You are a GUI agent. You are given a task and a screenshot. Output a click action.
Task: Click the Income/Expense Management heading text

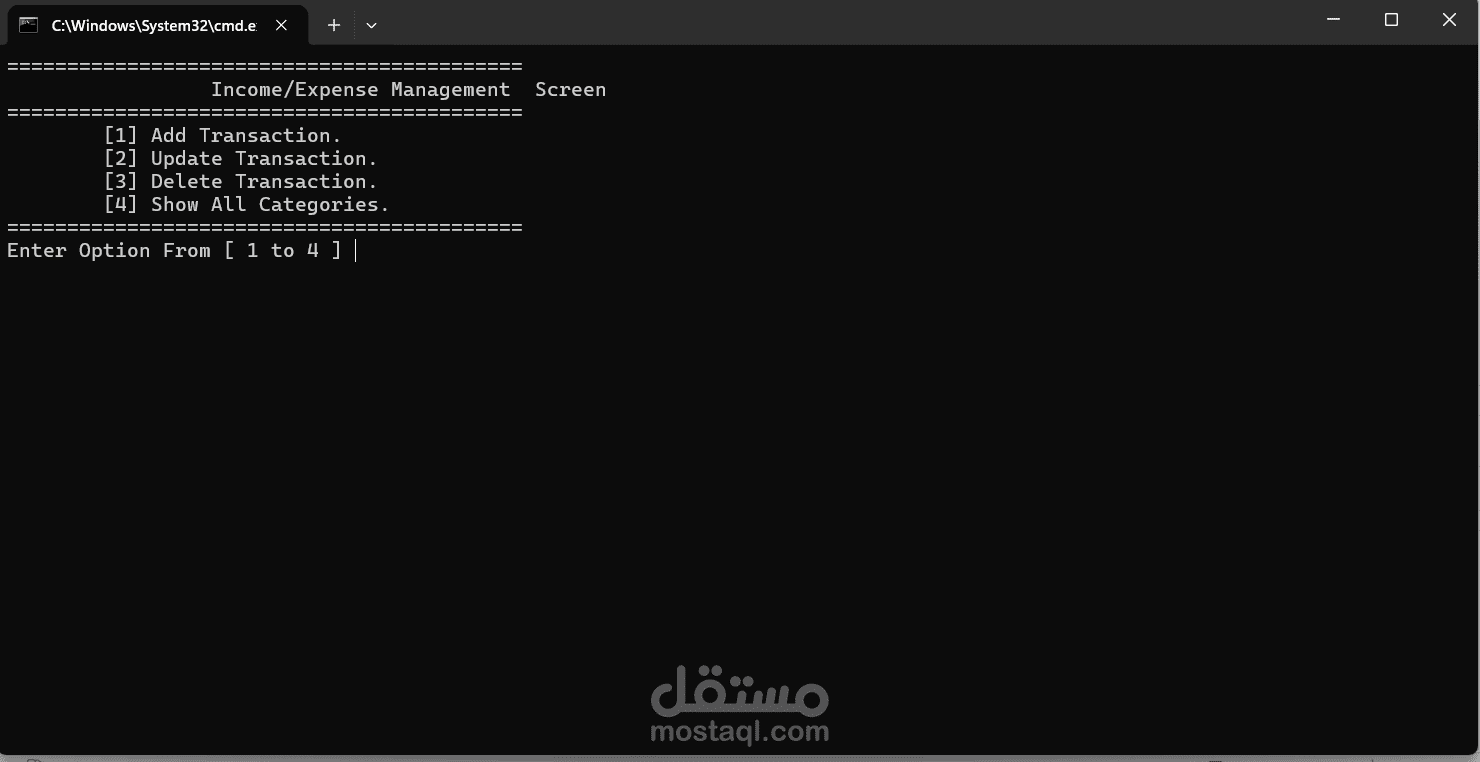[361, 89]
